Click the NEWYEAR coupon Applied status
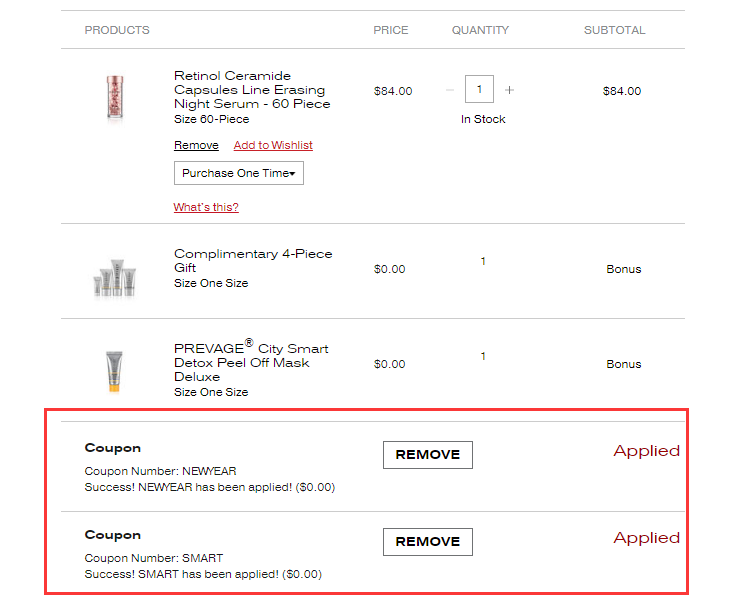Viewport: 731px width, 597px height. click(x=646, y=451)
